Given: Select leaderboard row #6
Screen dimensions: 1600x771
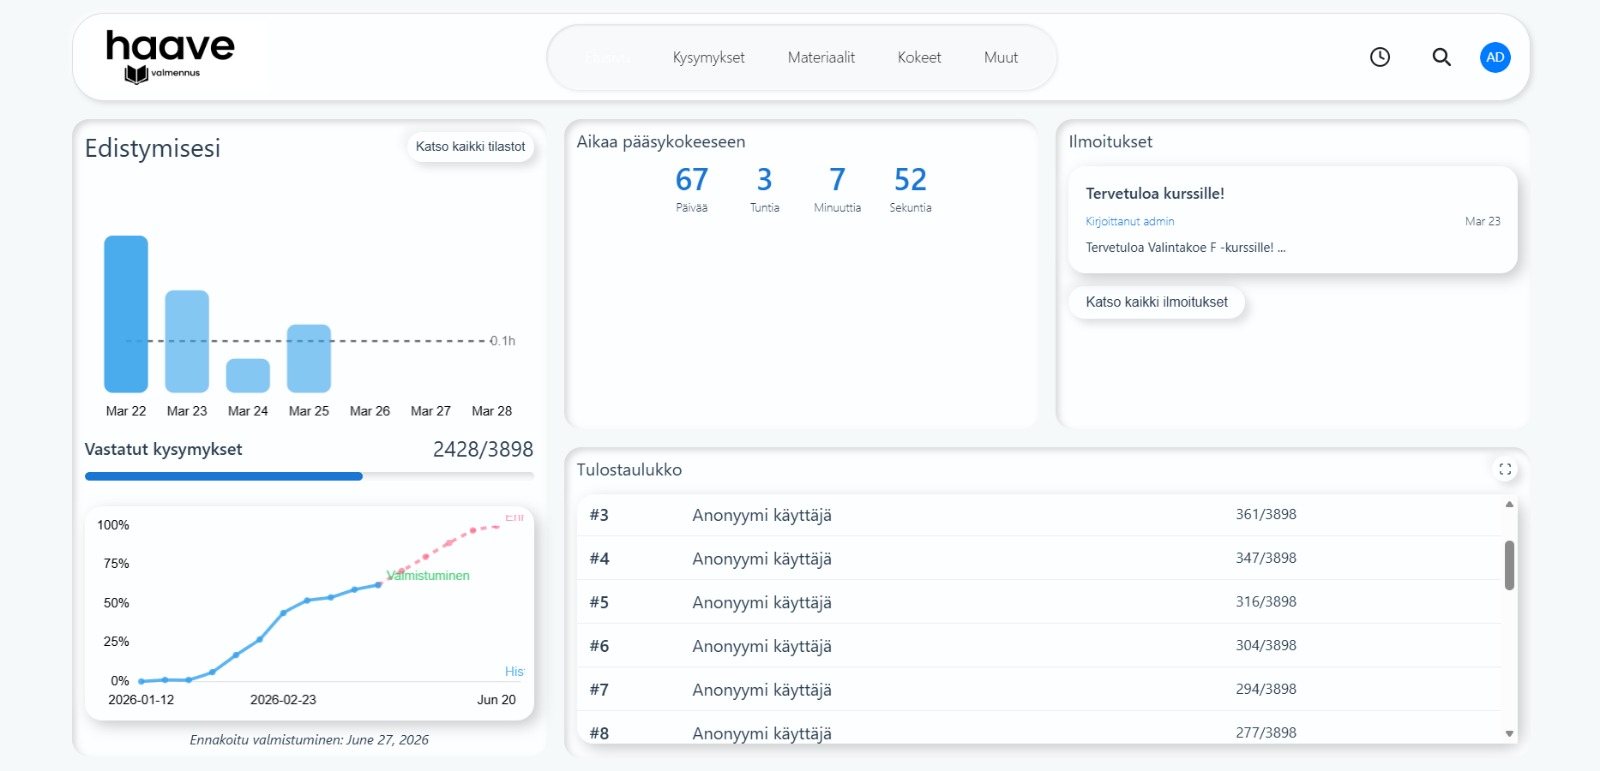Looking at the screenshot, I should 1039,646.
